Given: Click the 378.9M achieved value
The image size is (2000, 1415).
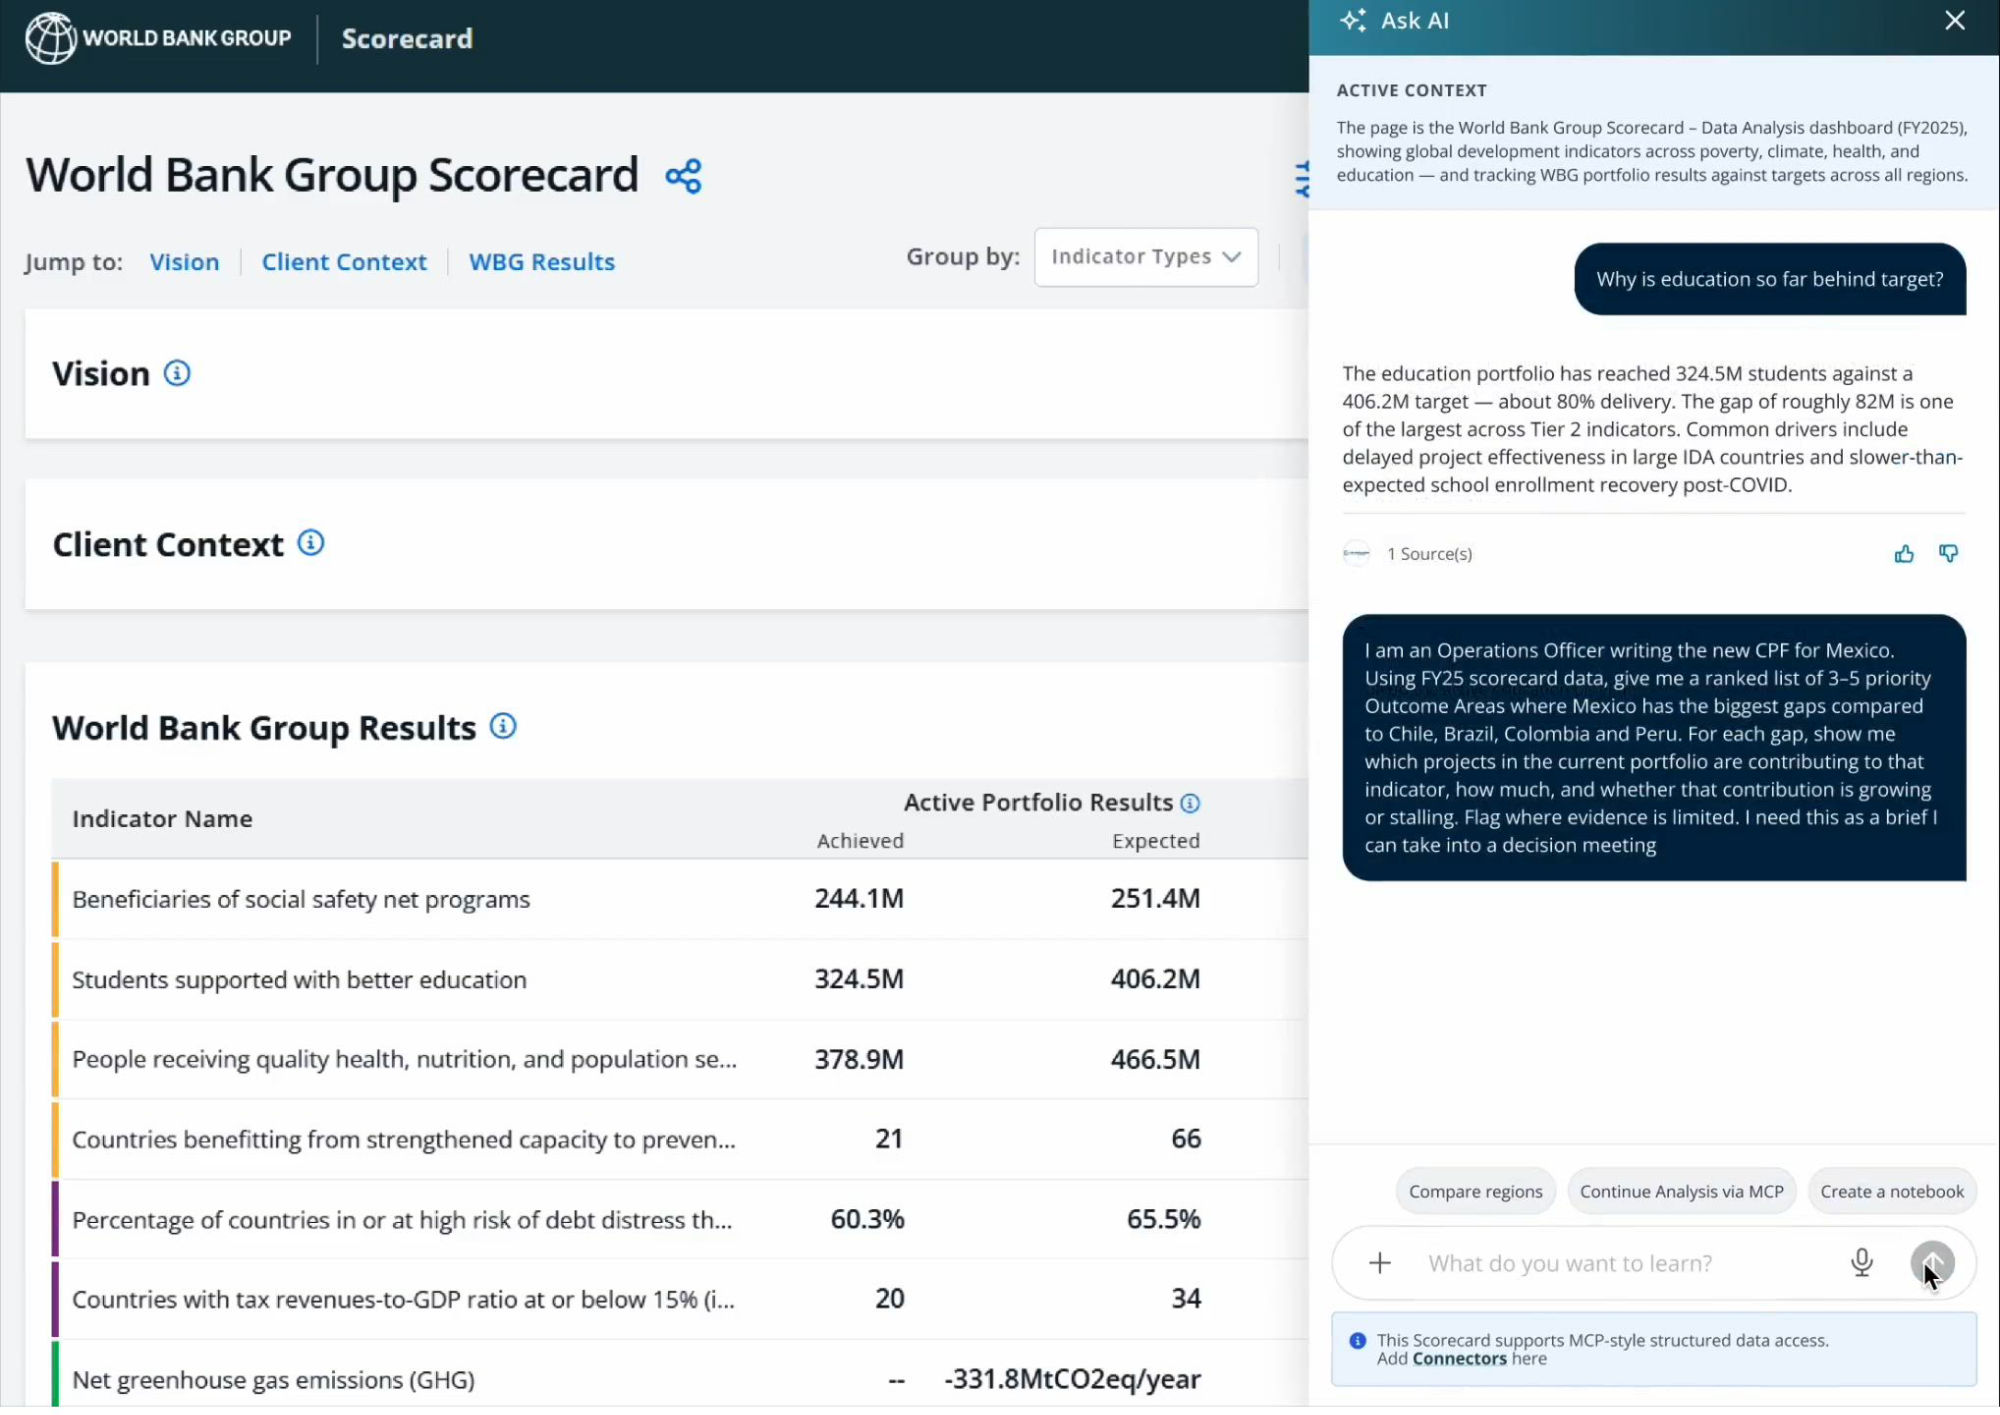Looking at the screenshot, I should click(859, 1058).
